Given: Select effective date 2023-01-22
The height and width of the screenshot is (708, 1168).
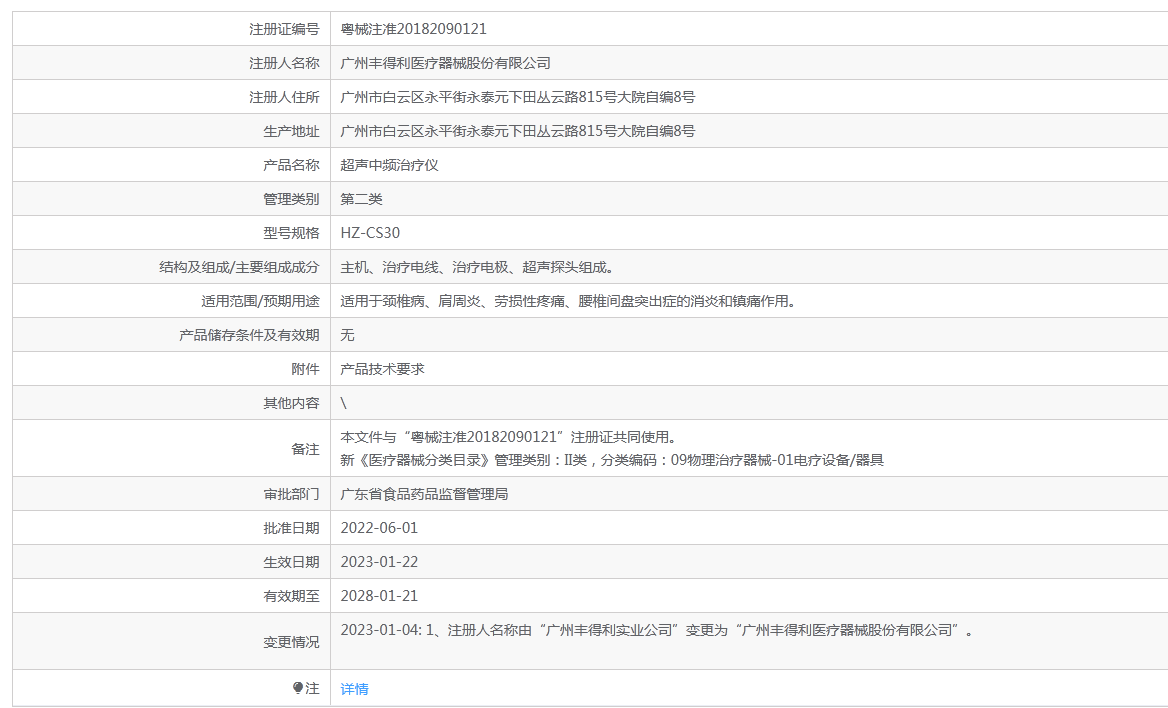Looking at the screenshot, I should pyautogui.click(x=379, y=563).
